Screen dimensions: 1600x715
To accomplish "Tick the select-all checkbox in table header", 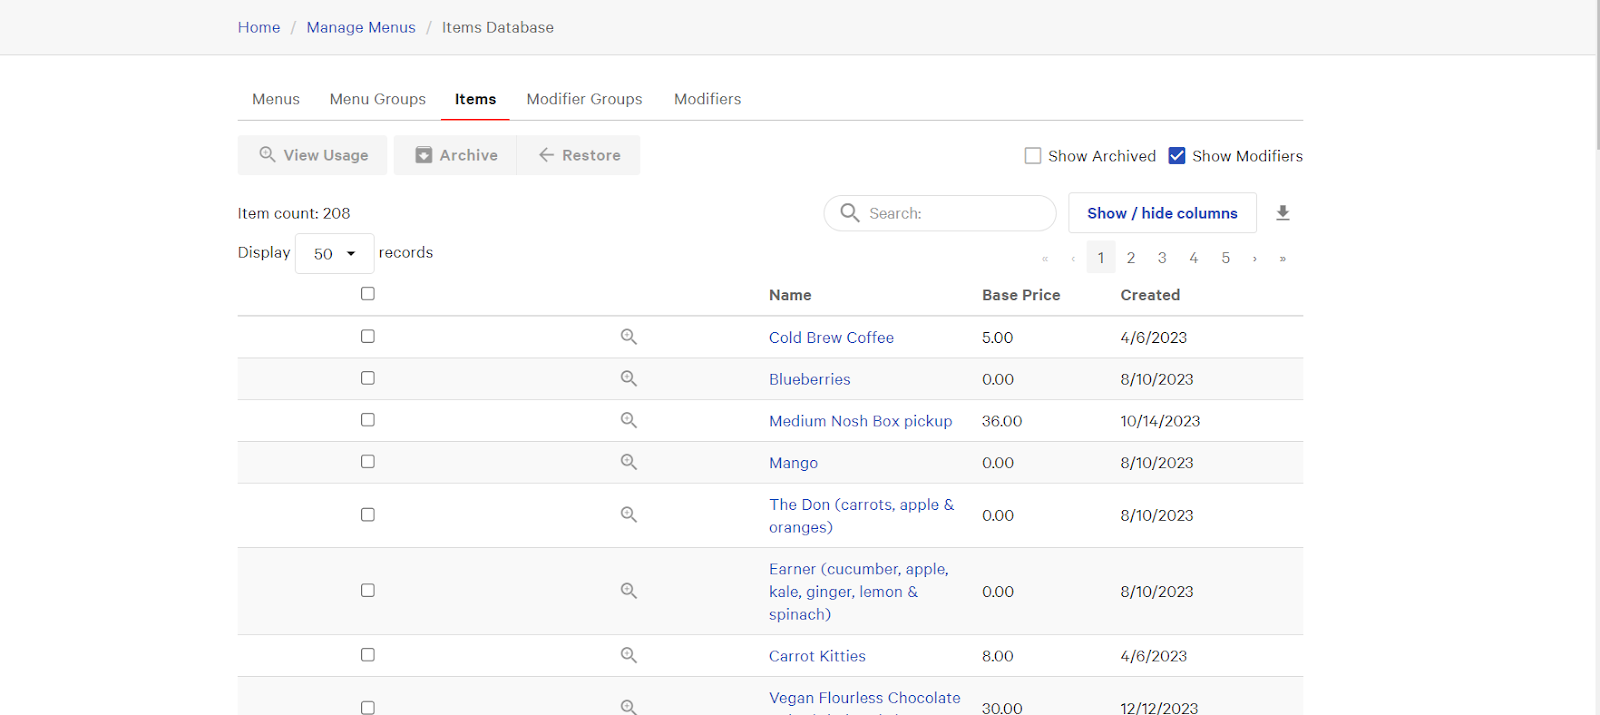I will click(x=368, y=294).
